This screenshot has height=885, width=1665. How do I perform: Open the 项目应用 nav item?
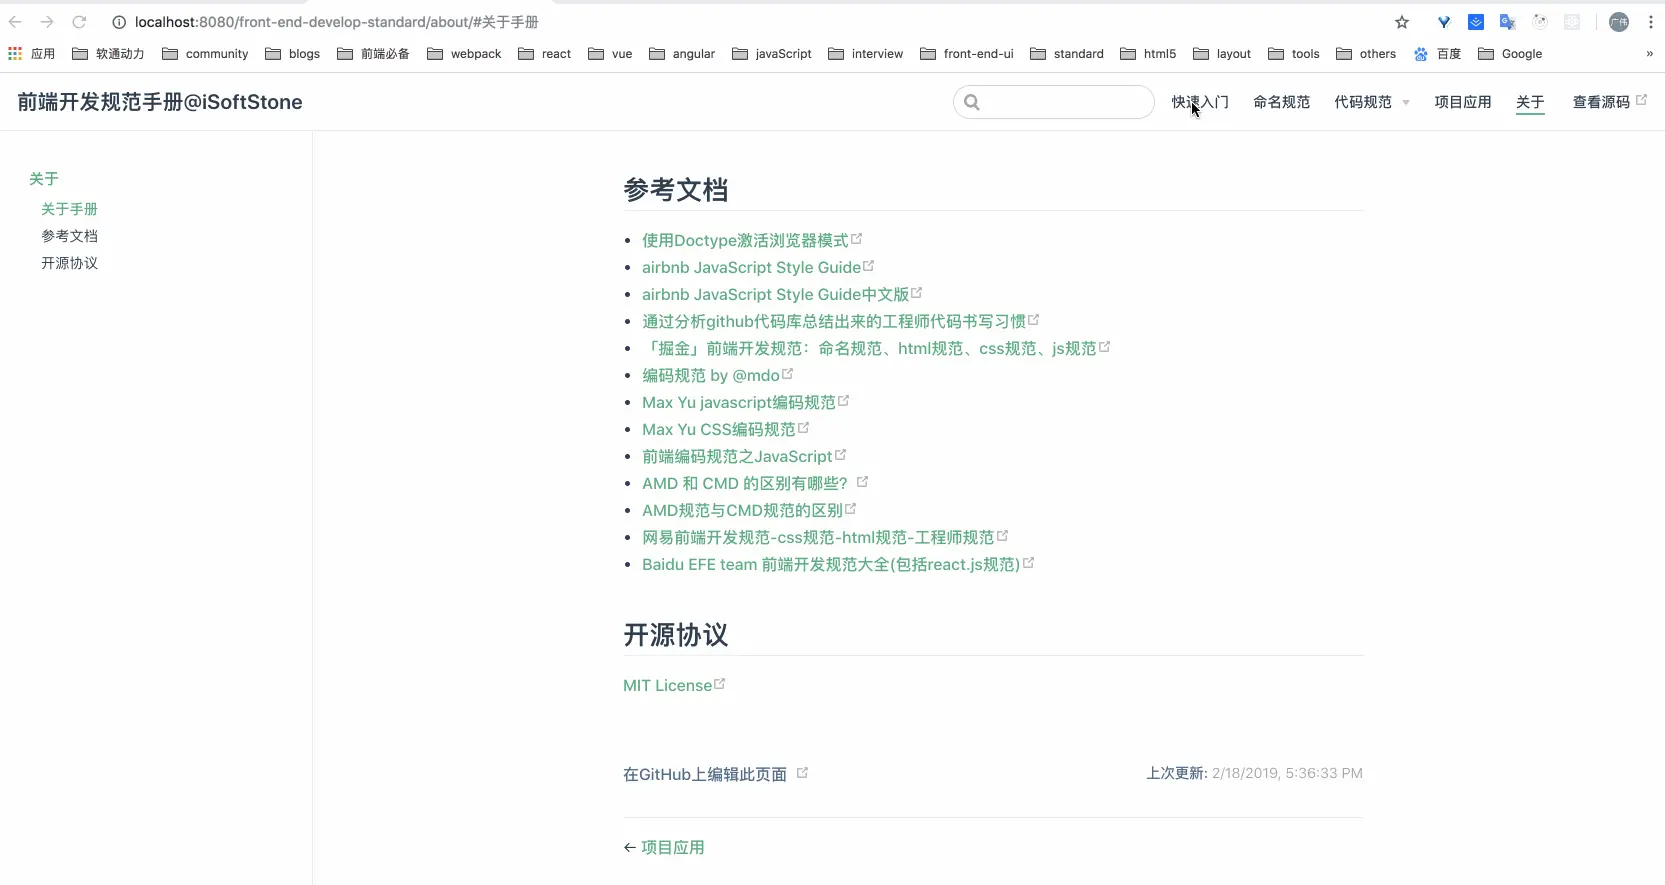[1462, 102]
